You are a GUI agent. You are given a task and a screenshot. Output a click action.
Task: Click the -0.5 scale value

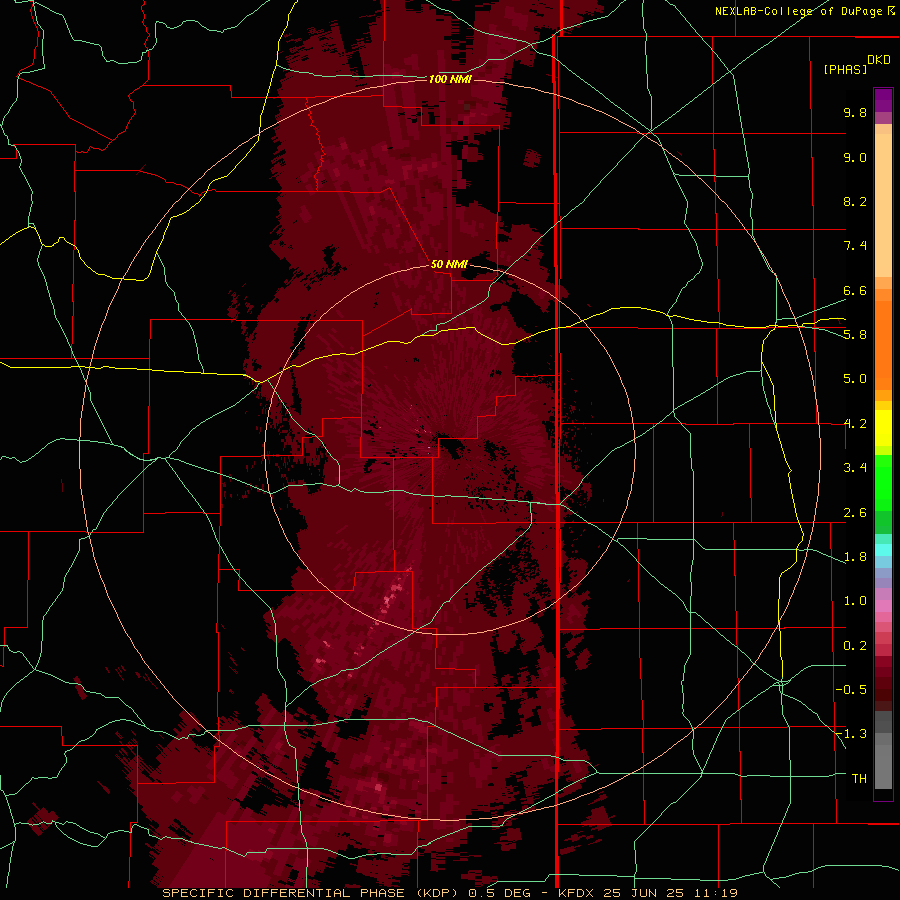point(851,690)
